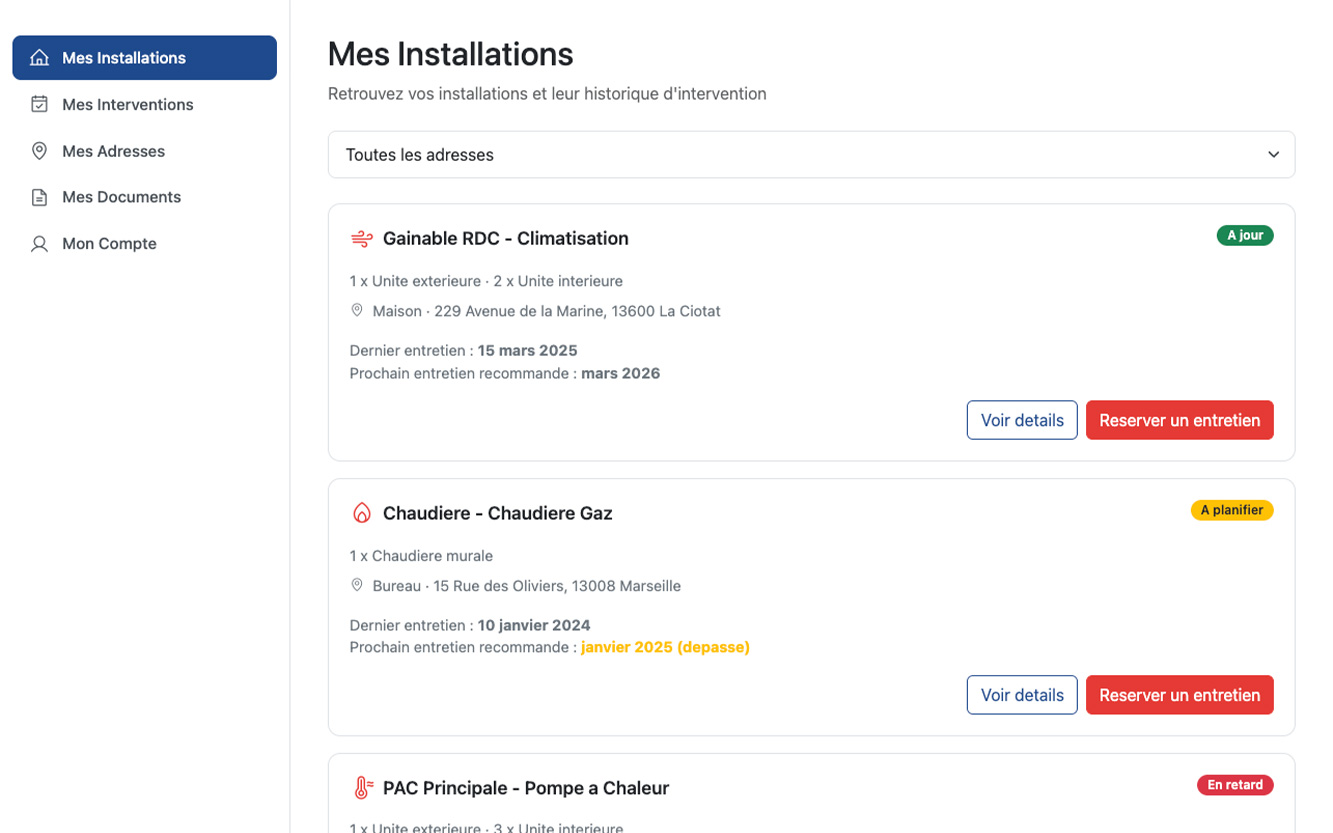Click Reserver un entretien for the Chaudiere Gaz
This screenshot has width=1333, height=833.
[x=1179, y=694]
